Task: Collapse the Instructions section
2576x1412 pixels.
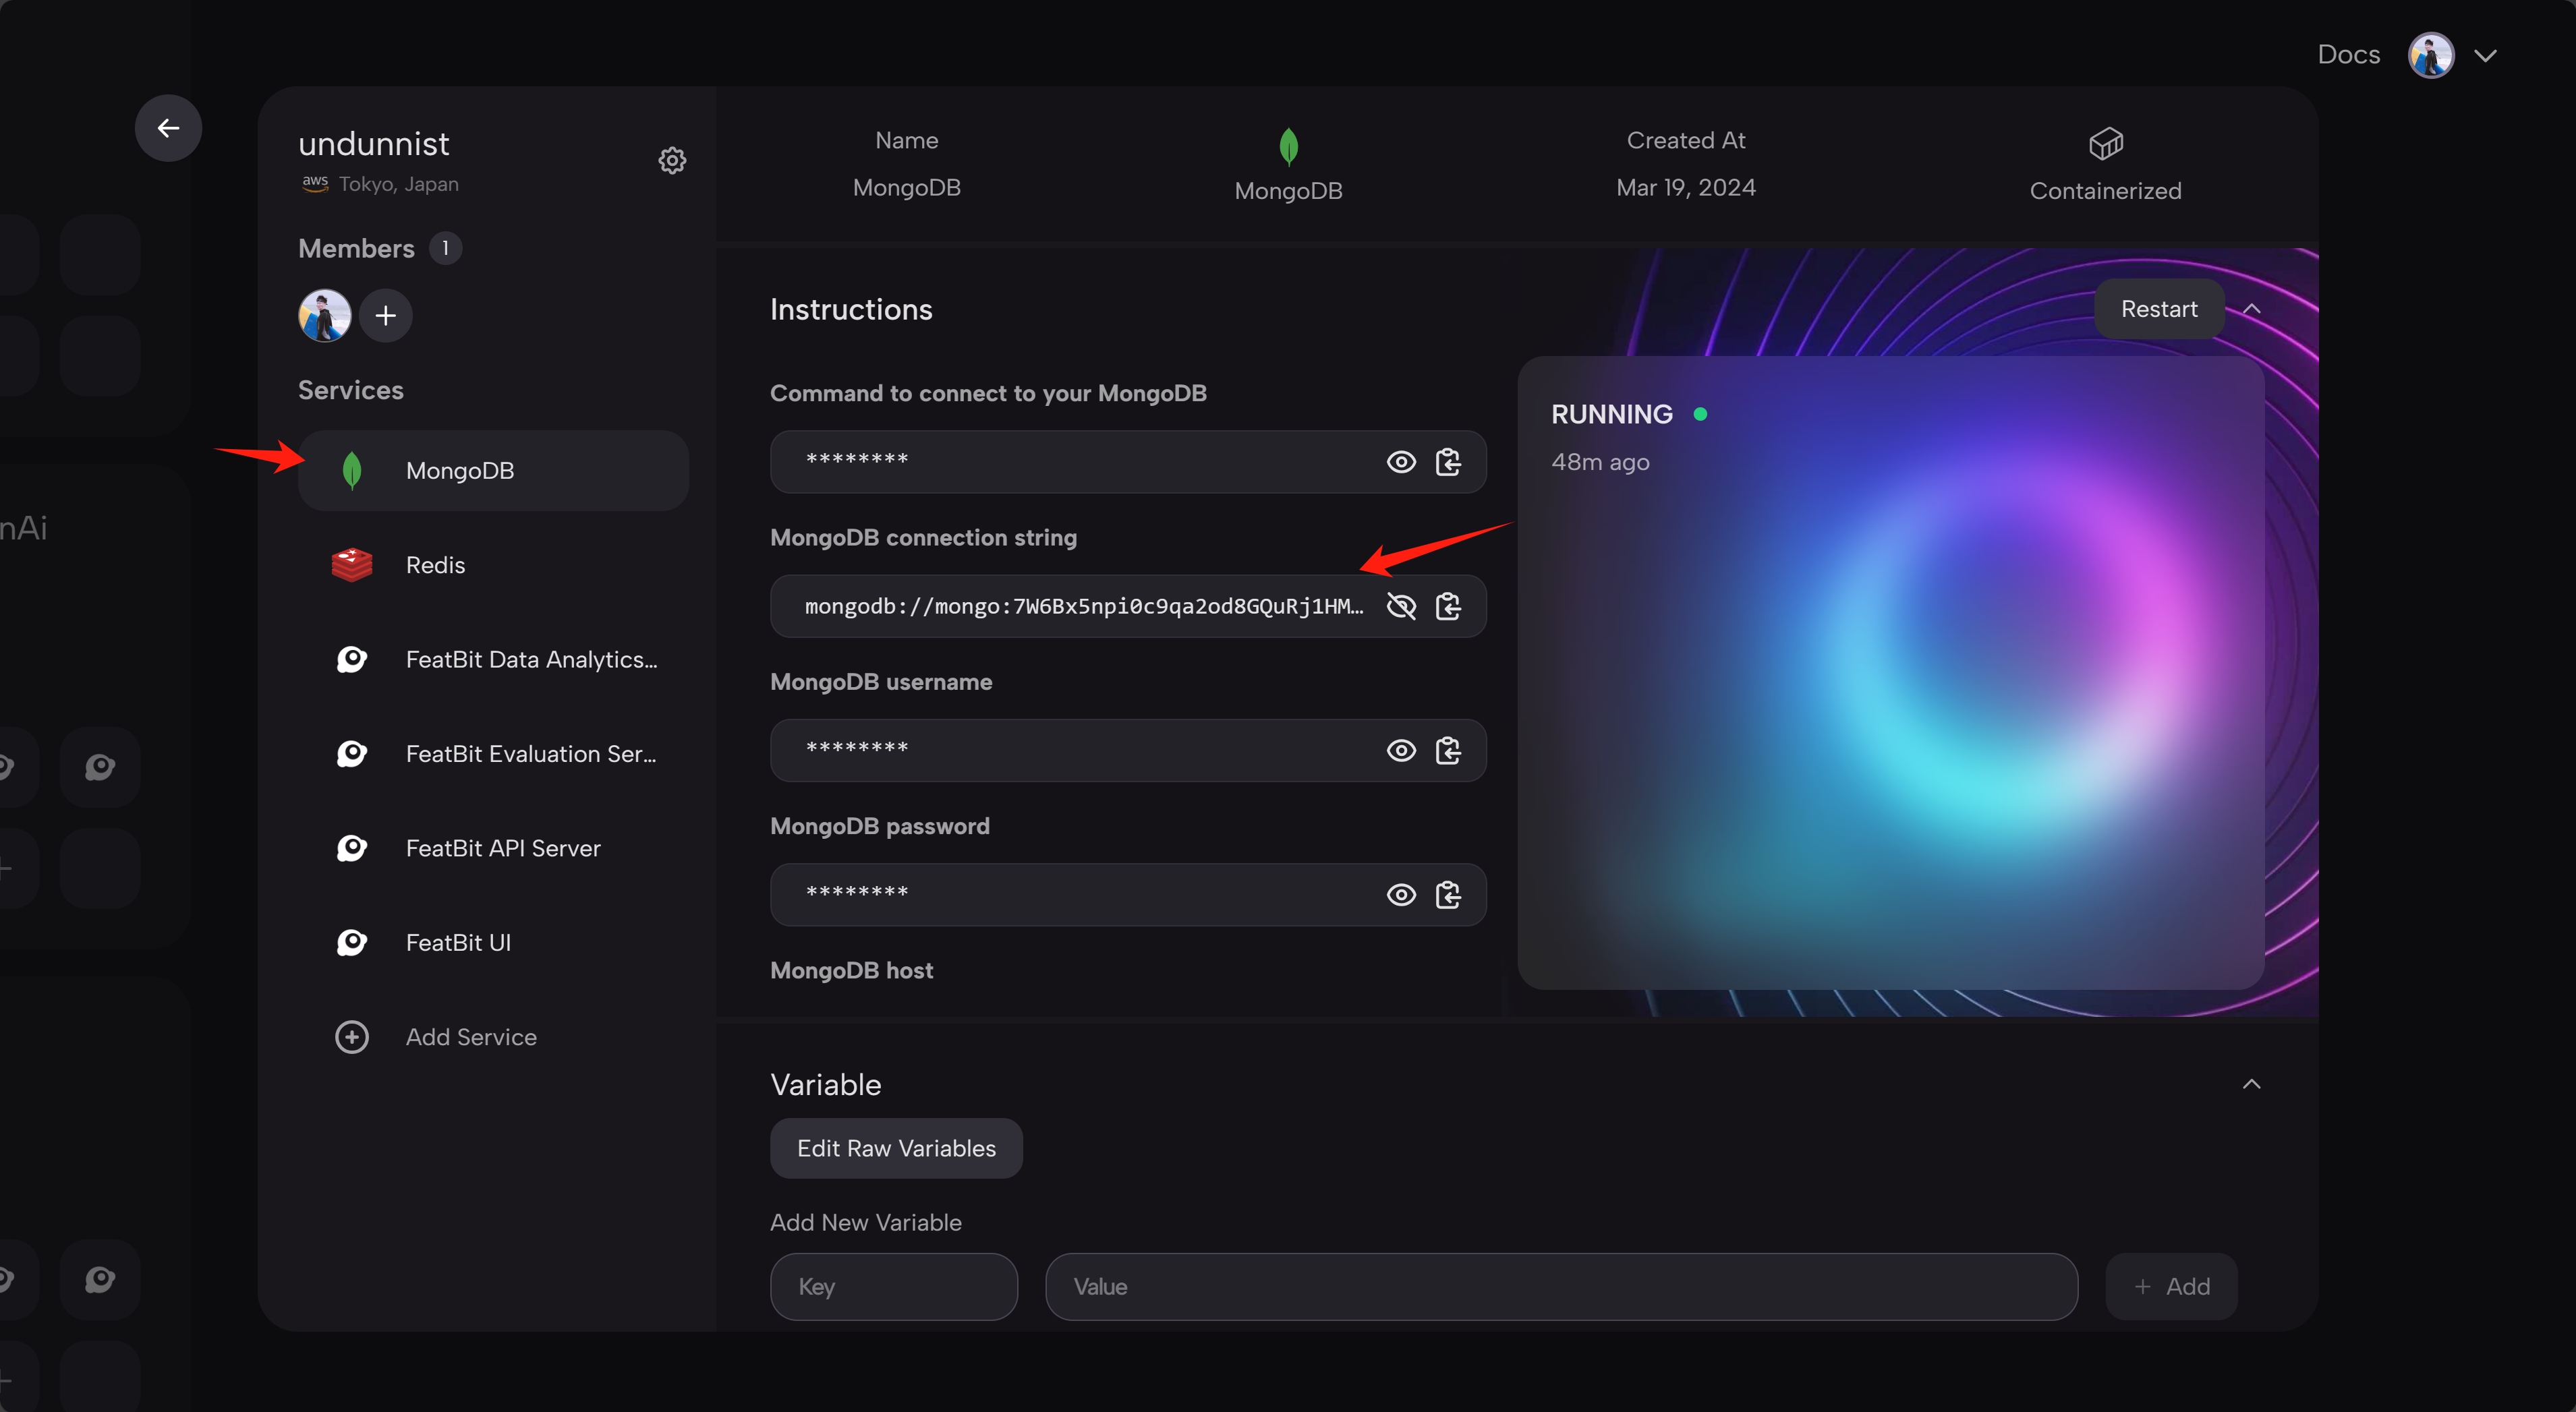Action: pyautogui.click(x=2251, y=309)
